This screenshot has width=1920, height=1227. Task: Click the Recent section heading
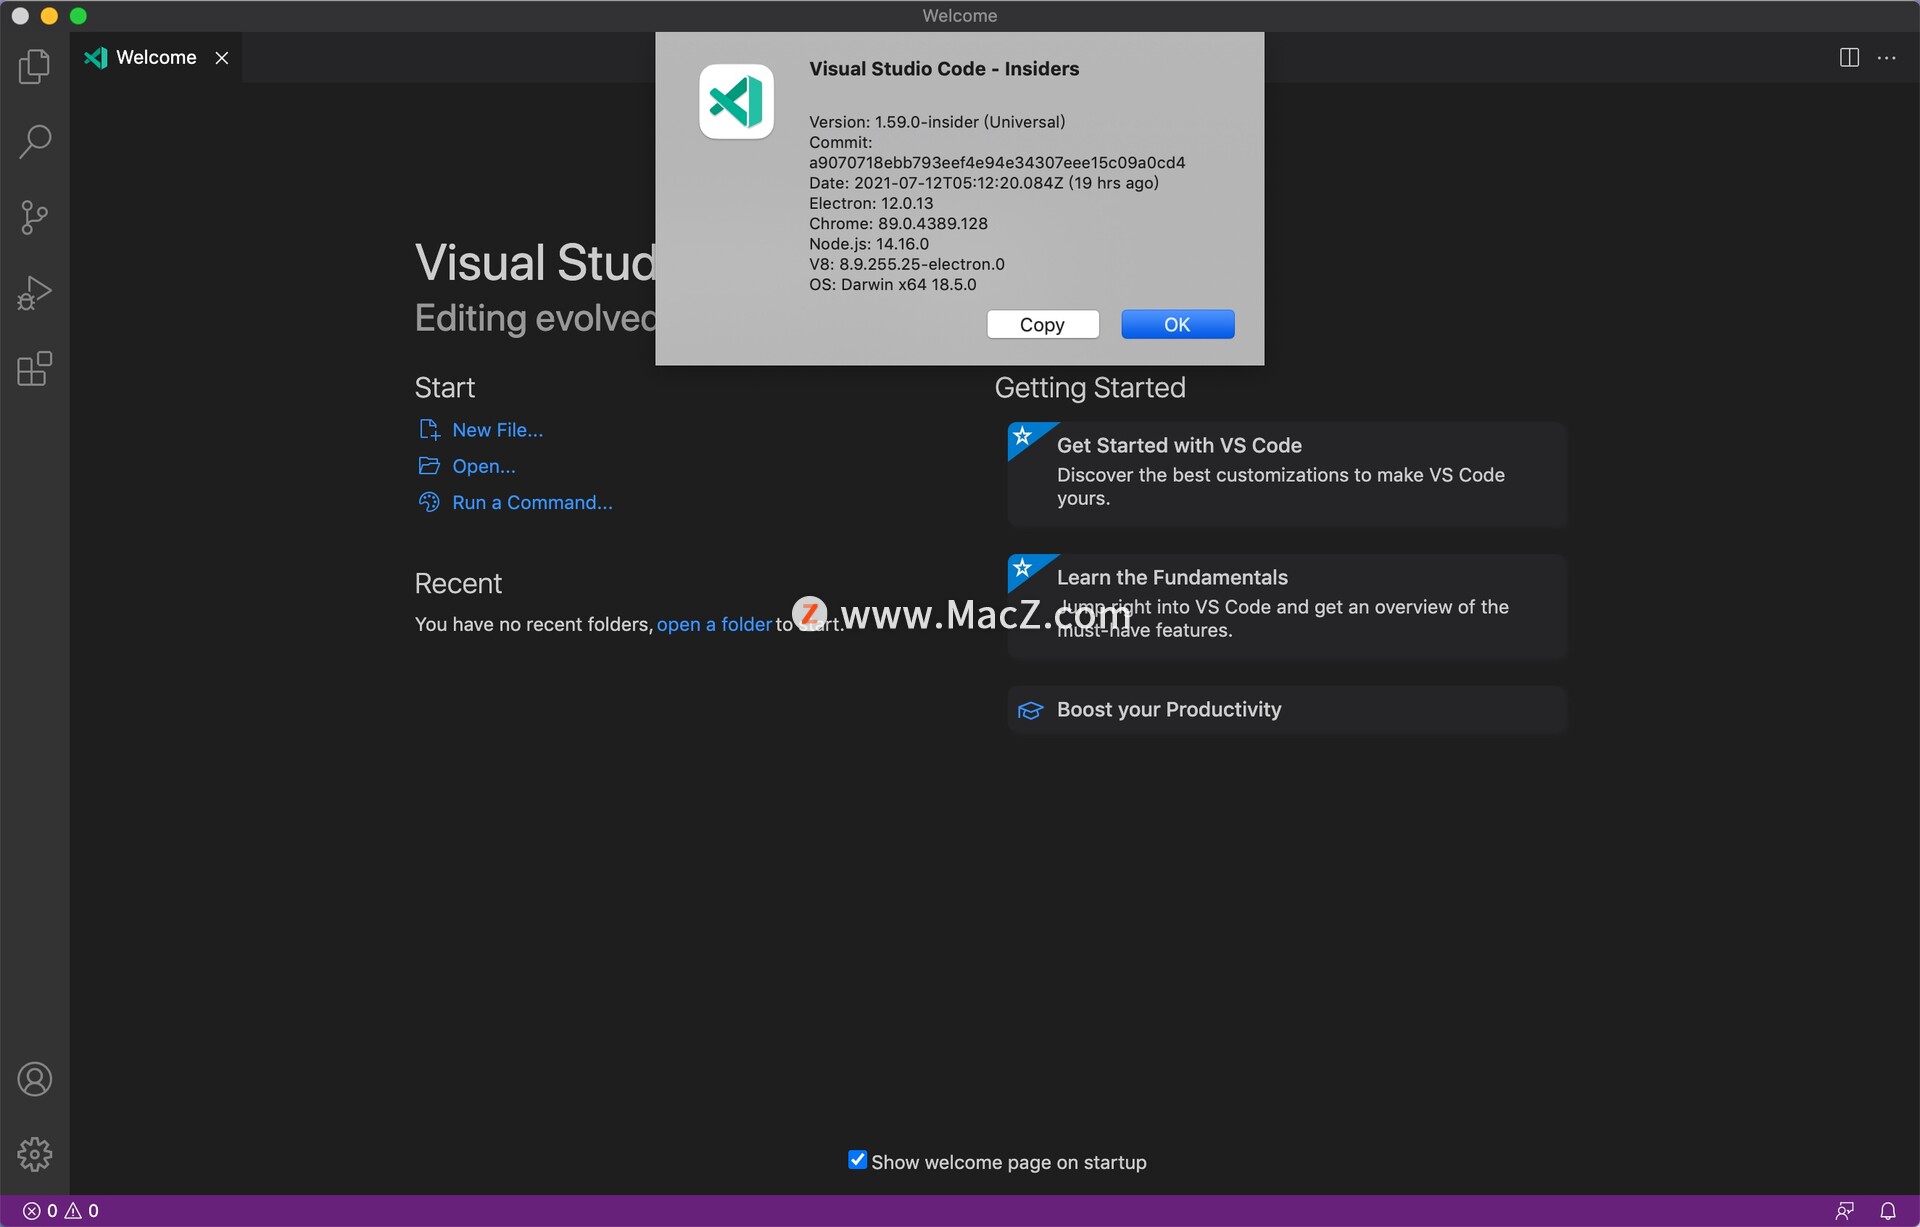click(x=458, y=584)
